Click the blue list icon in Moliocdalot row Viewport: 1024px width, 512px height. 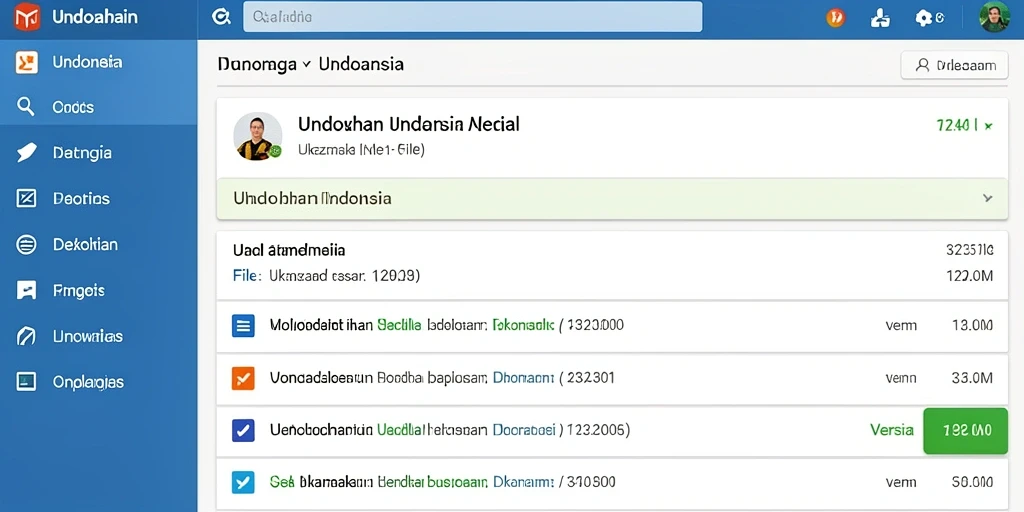click(x=244, y=325)
